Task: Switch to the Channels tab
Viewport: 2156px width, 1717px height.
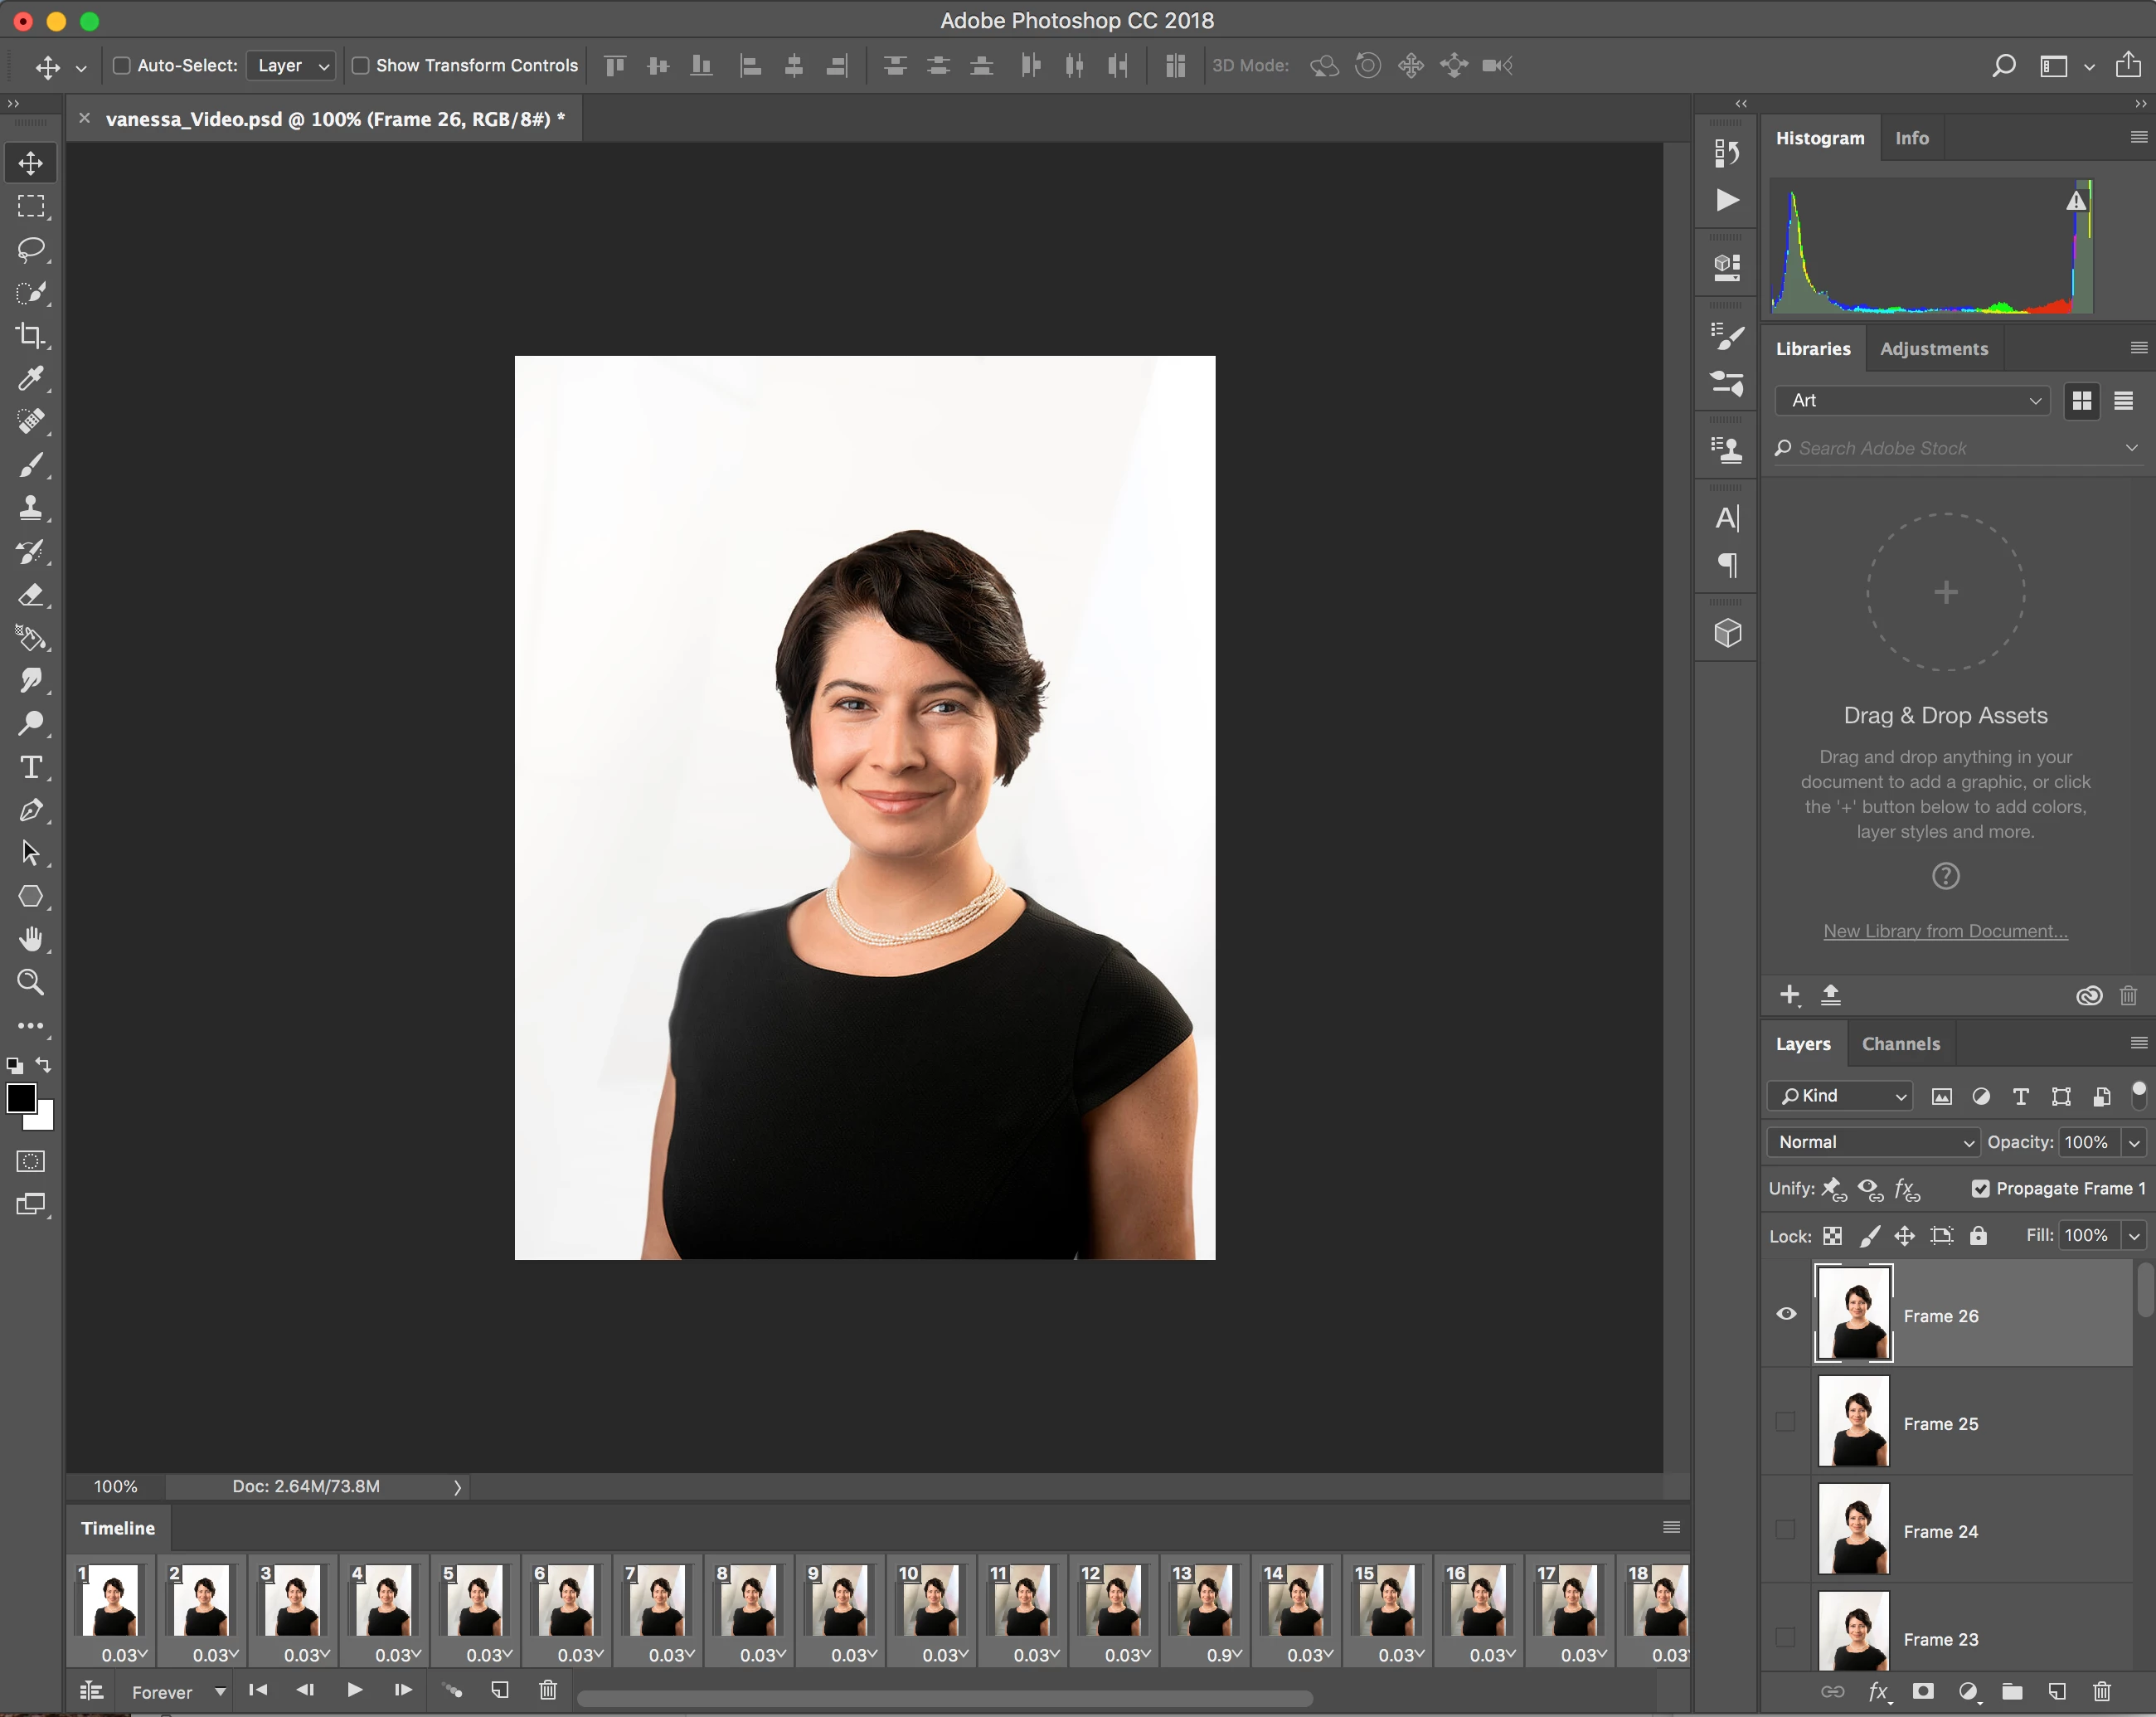Action: point(1900,1043)
